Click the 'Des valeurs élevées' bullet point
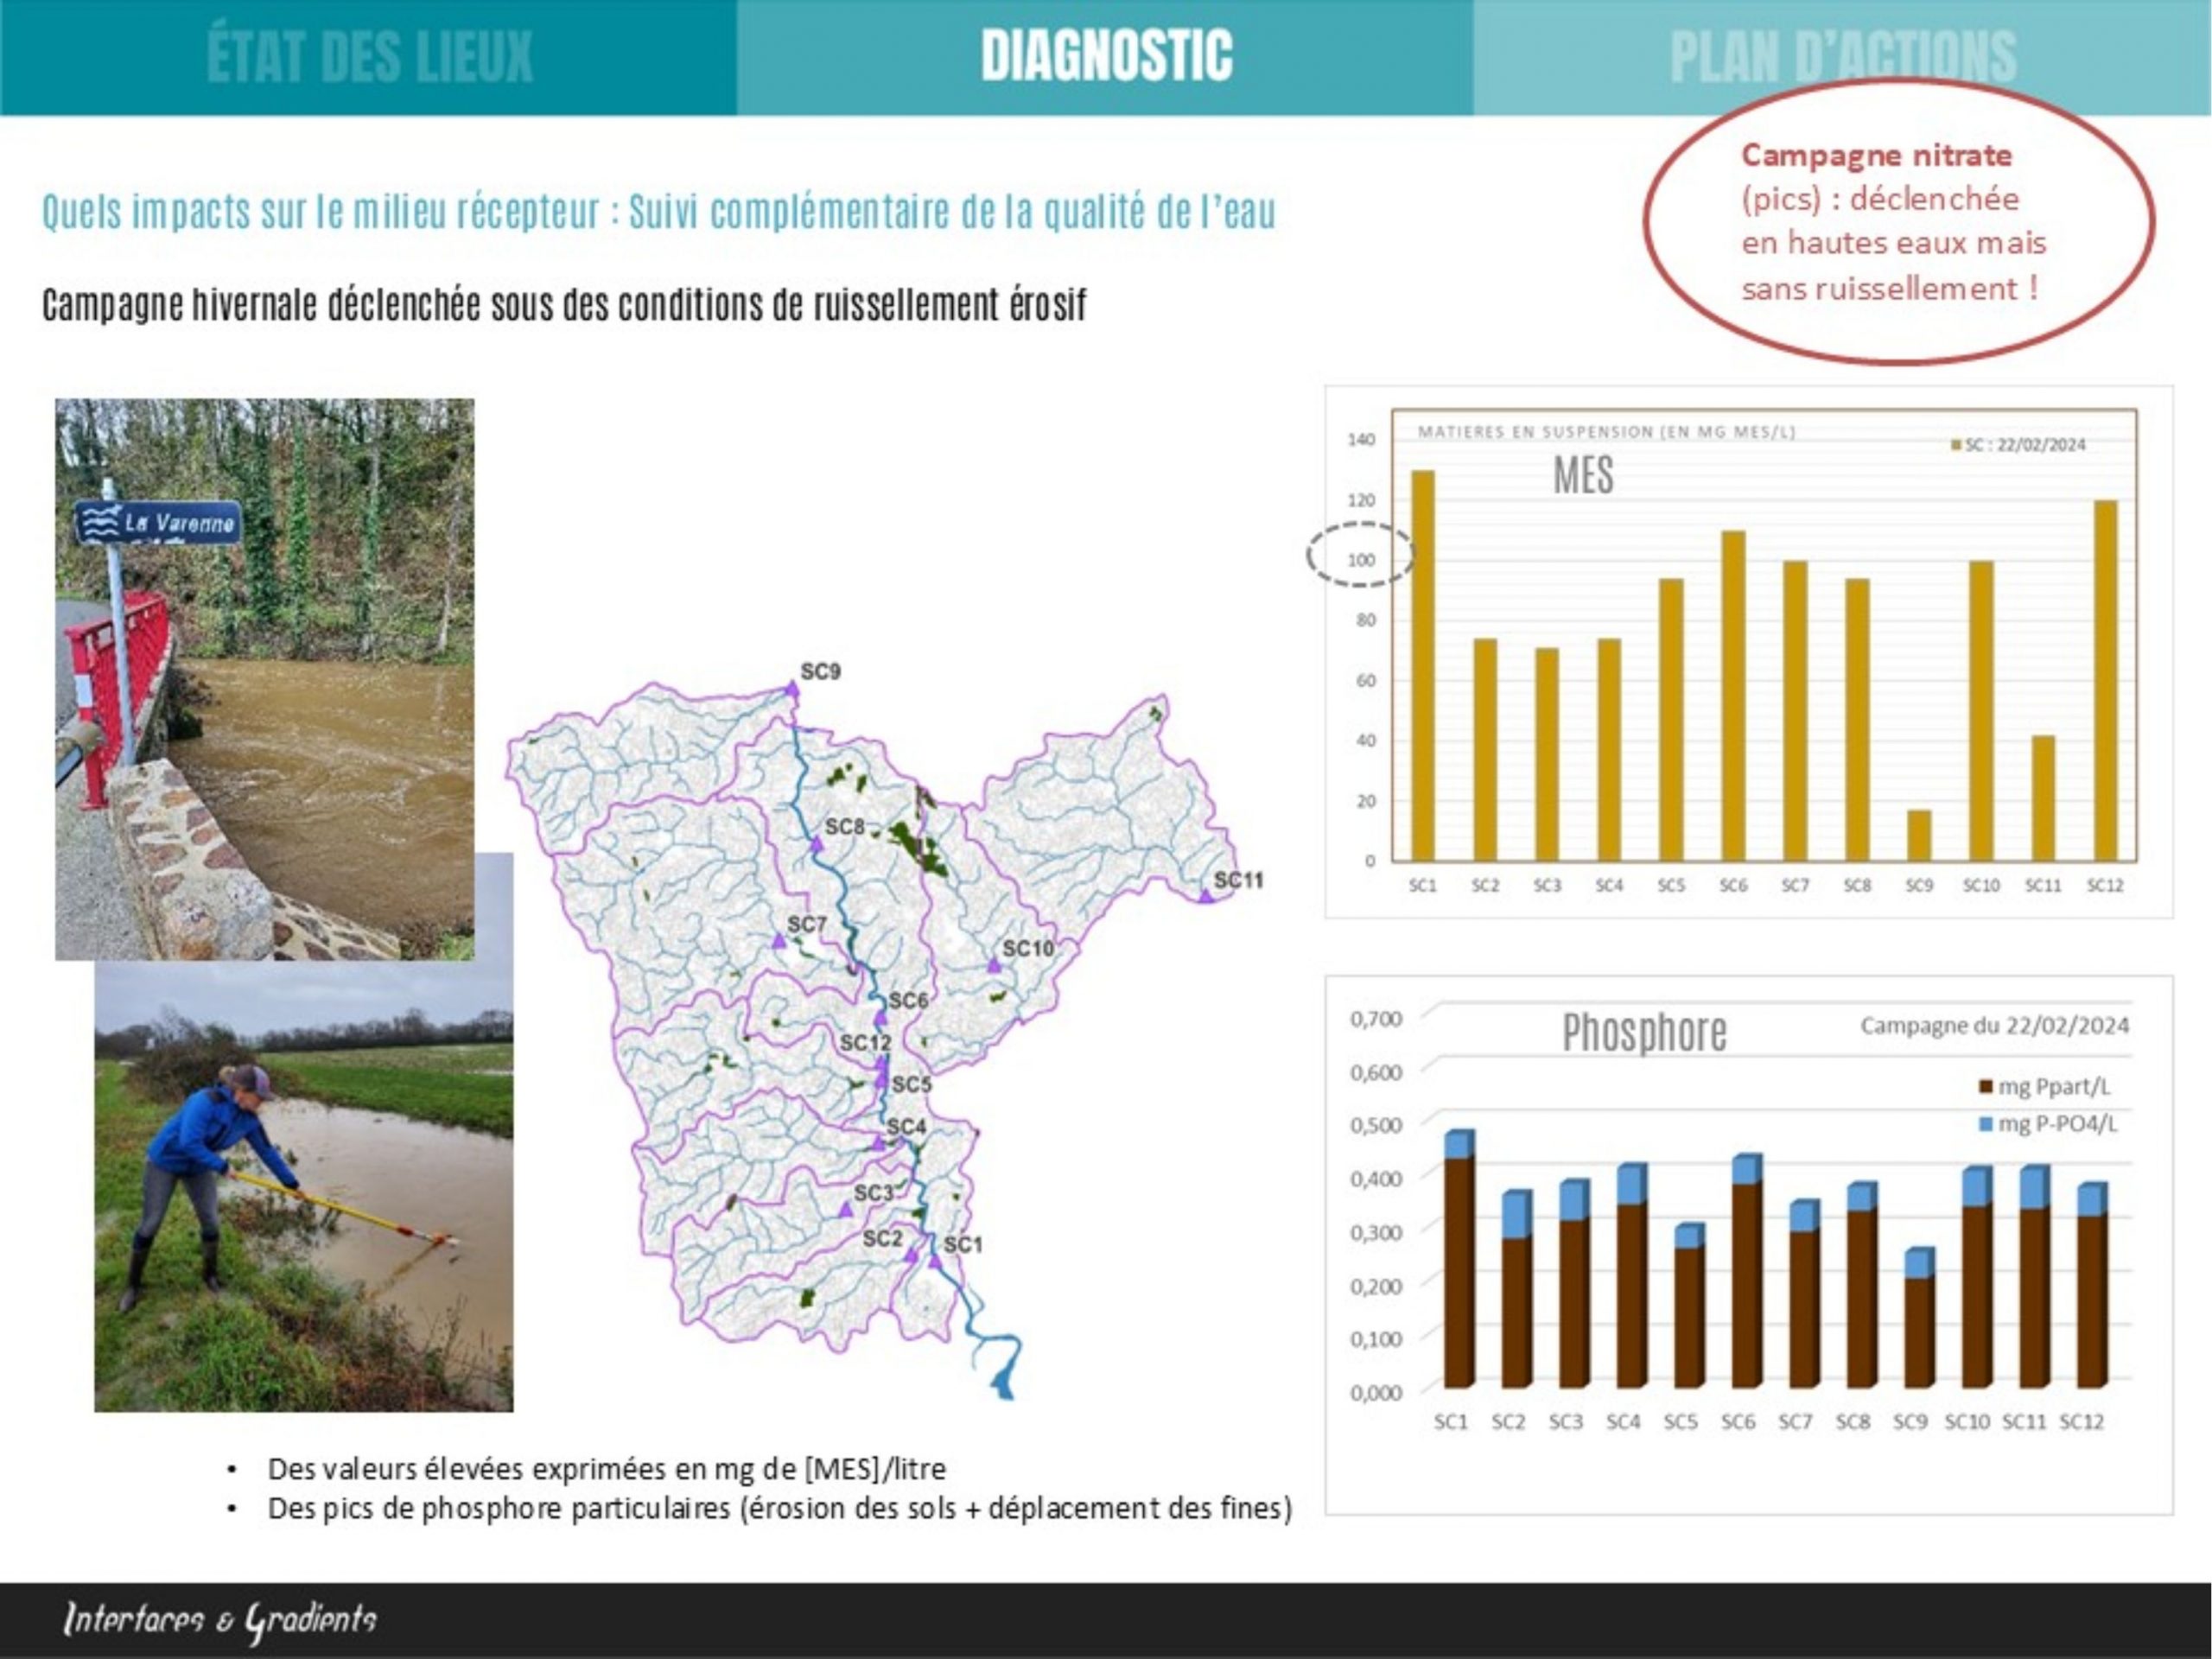2212x1659 pixels. (606, 1469)
